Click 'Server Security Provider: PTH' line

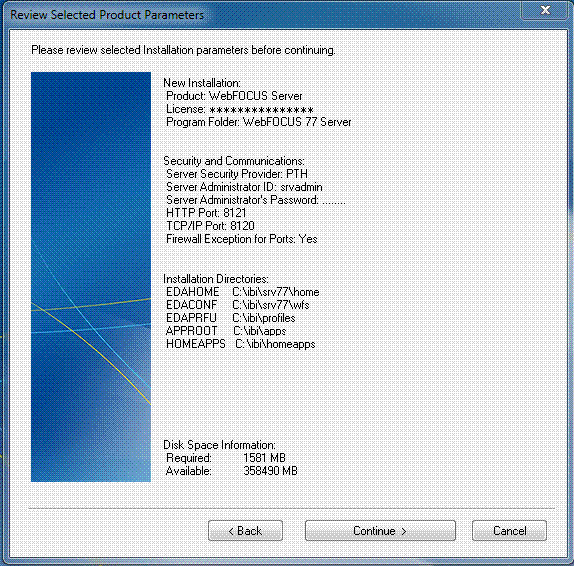(x=237, y=174)
